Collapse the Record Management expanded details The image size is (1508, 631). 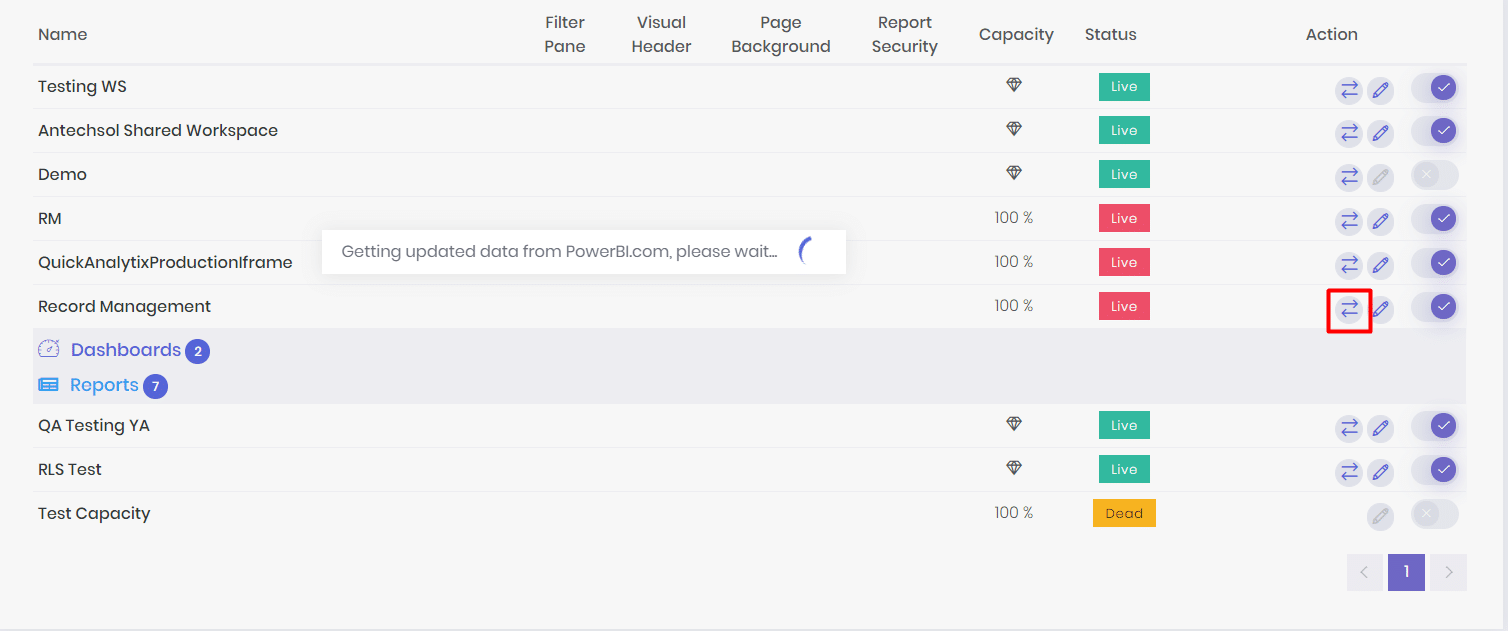(x=124, y=305)
